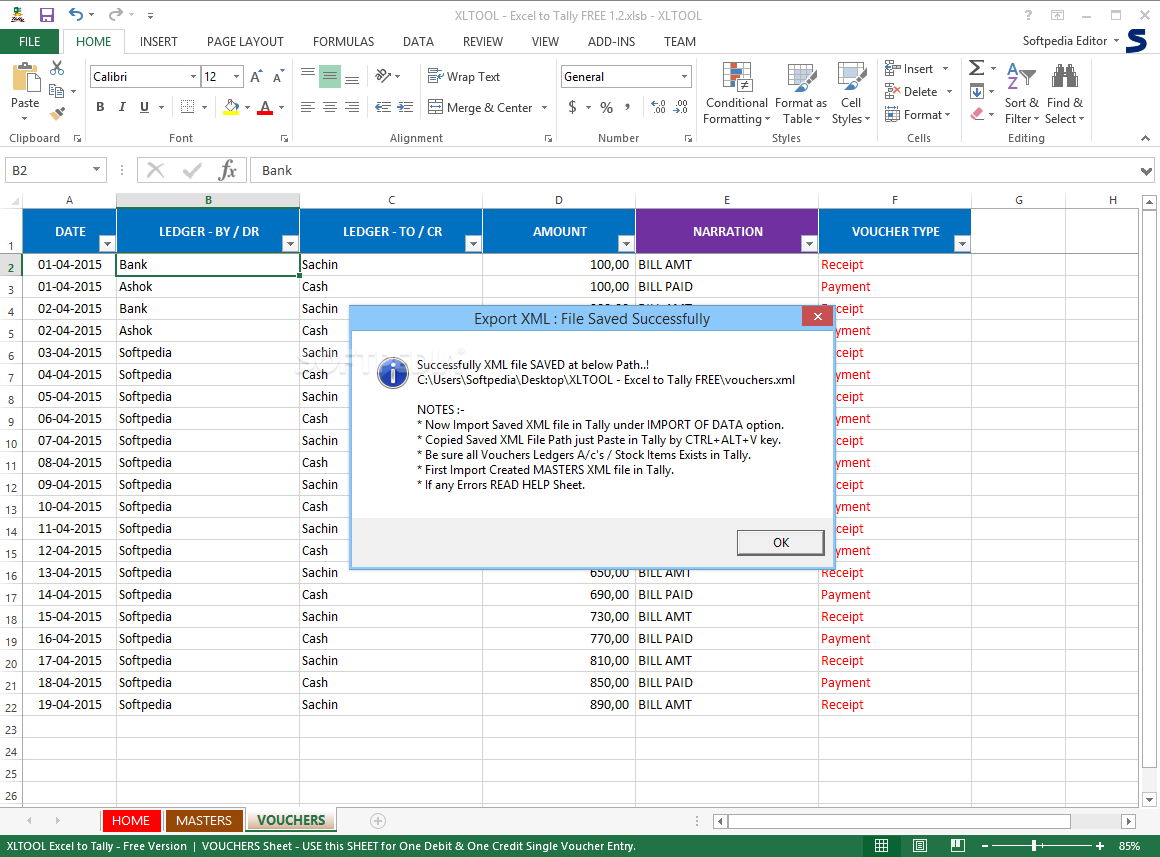Click Merge & Center
The width and height of the screenshot is (1160, 857).
tap(480, 107)
